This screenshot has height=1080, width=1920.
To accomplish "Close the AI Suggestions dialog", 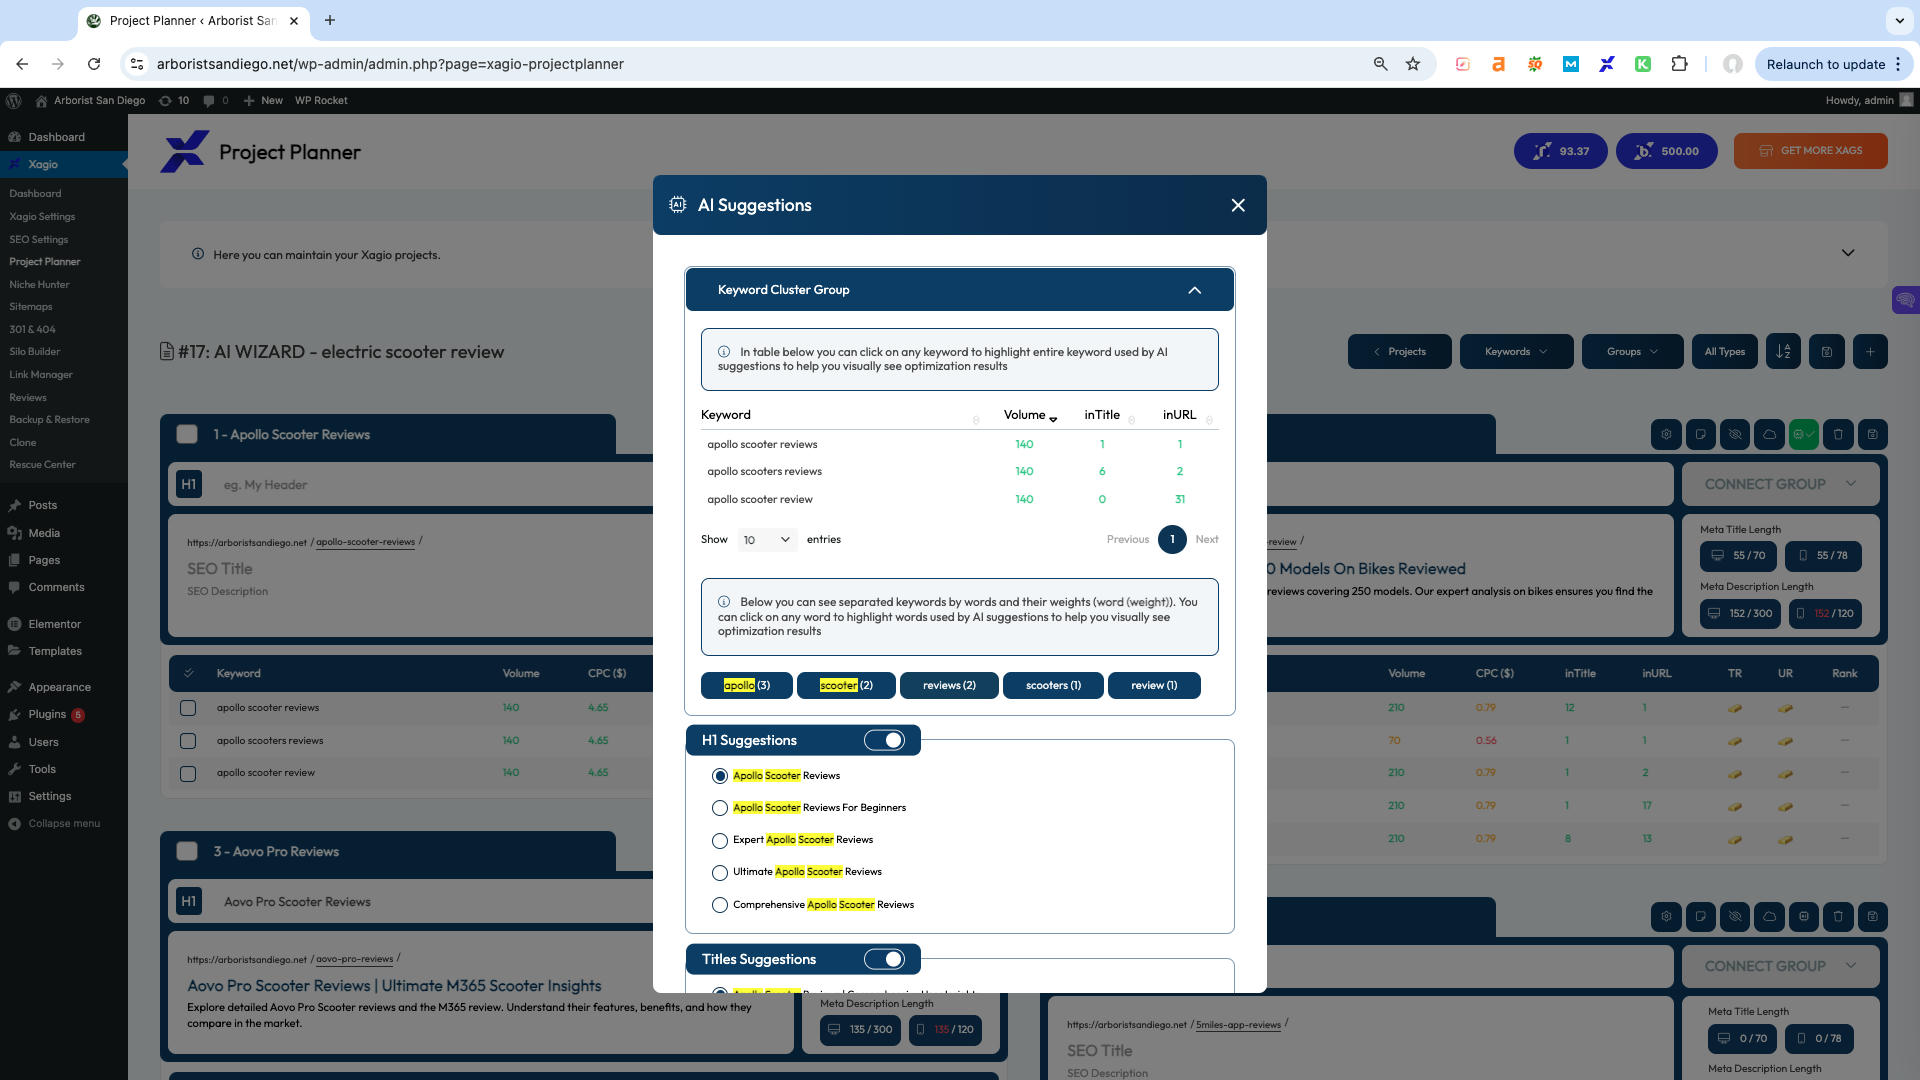I will (1238, 205).
